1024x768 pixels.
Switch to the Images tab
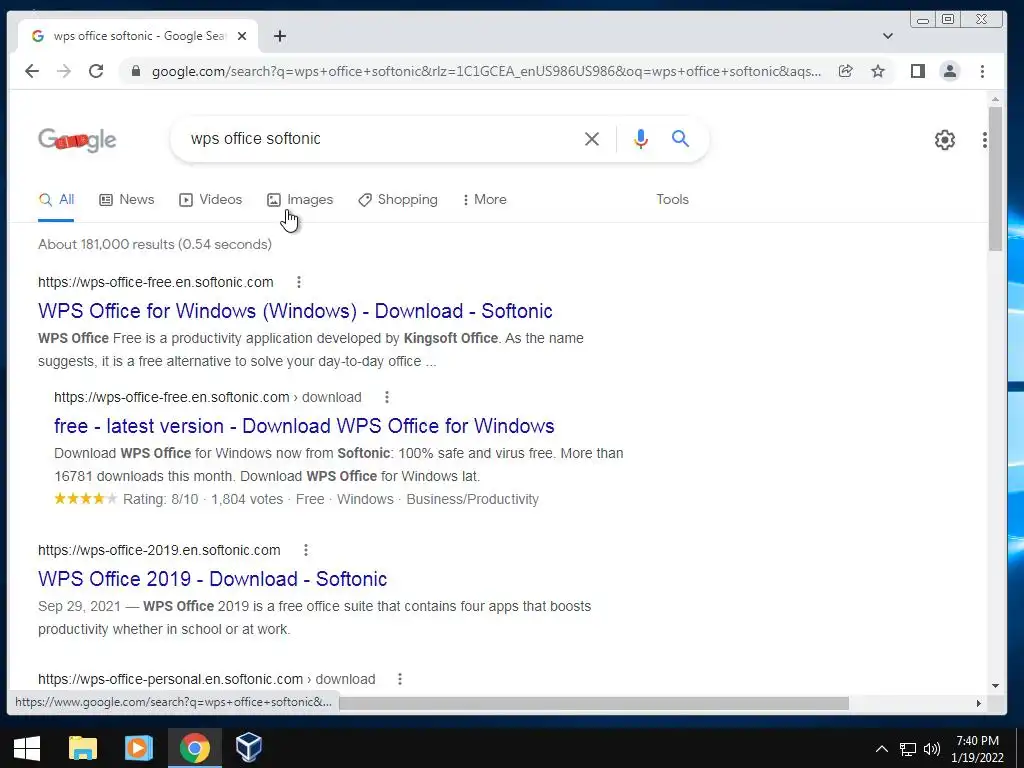(300, 200)
